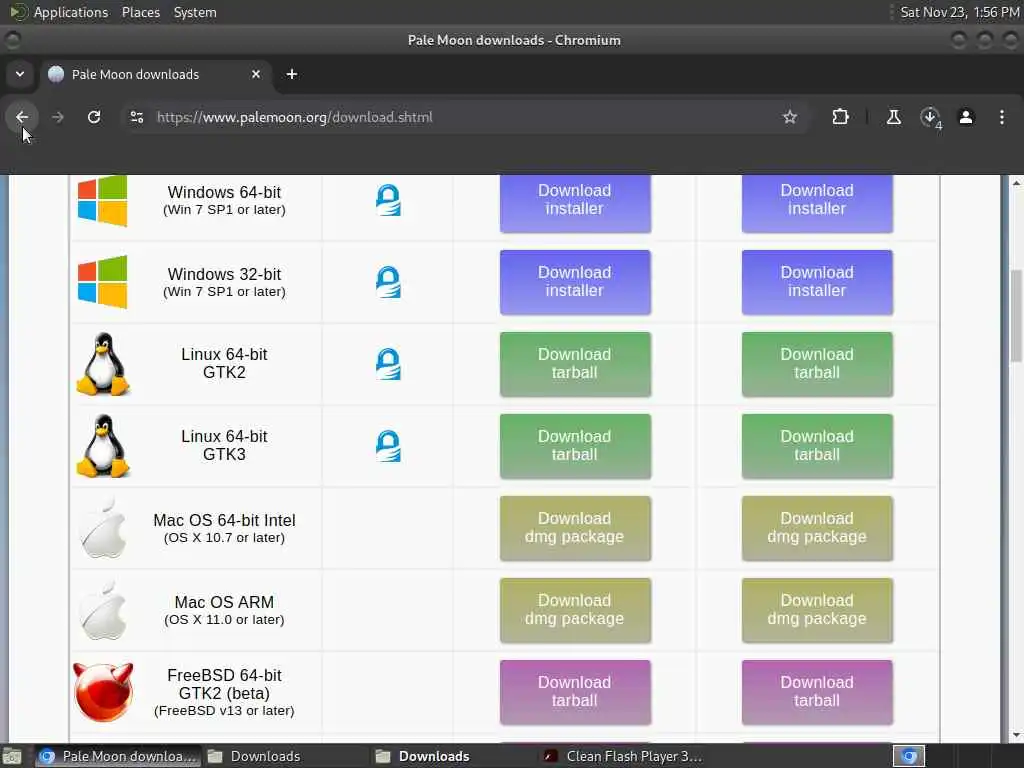Click the Windows logo in Windows 32-bit row

(x=103, y=282)
